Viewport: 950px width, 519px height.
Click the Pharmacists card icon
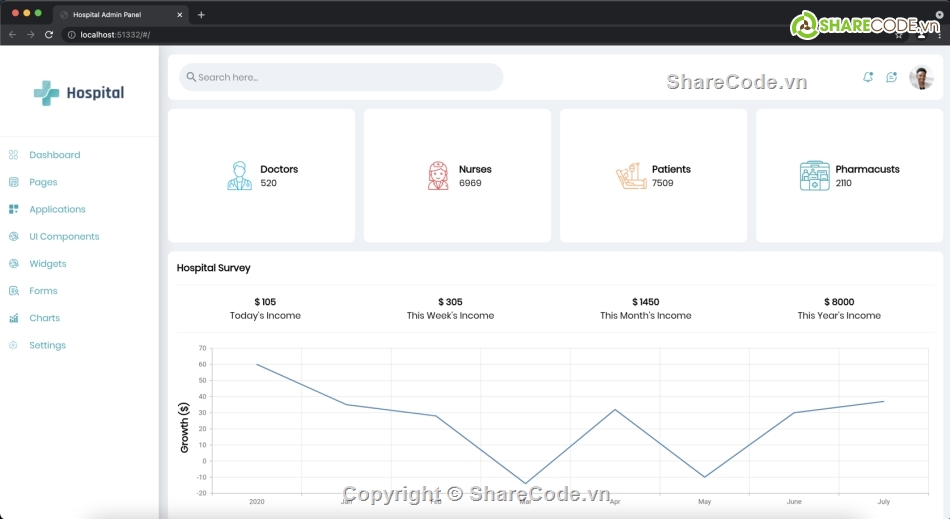(x=814, y=176)
